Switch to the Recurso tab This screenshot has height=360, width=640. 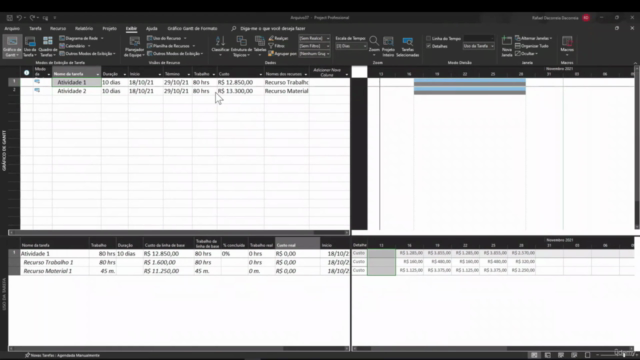(58, 29)
